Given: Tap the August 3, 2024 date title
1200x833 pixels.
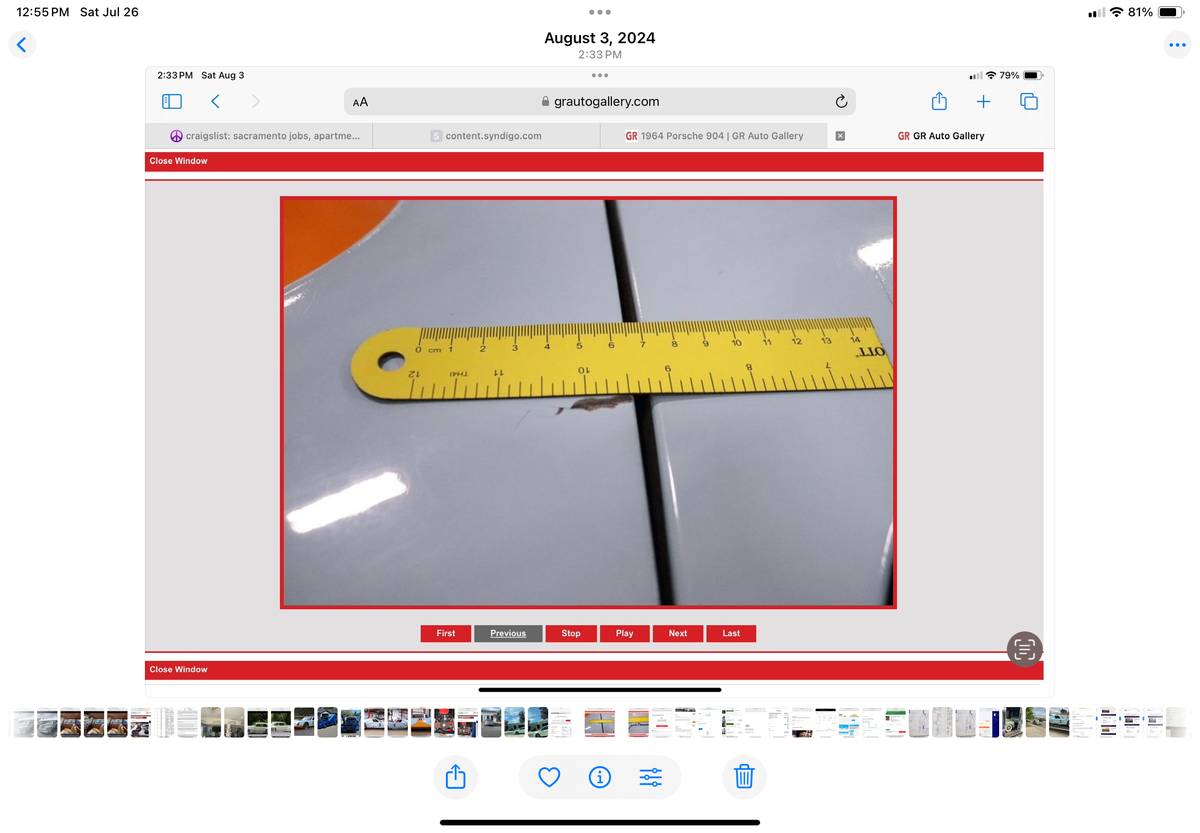Looking at the screenshot, I should coord(600,38).
